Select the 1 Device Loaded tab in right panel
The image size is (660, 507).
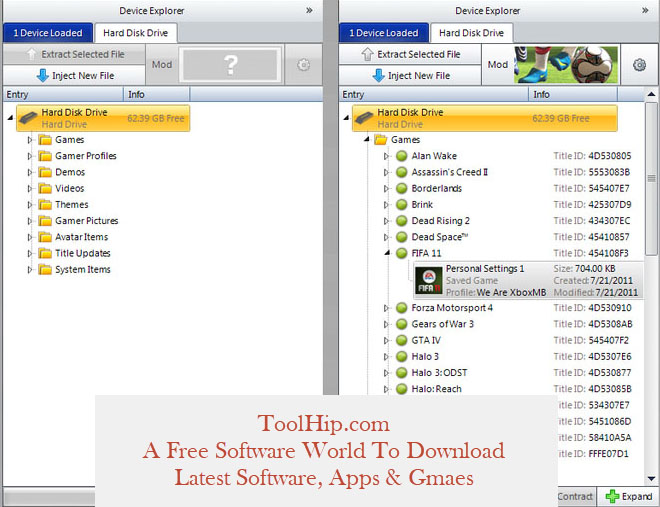click(x=384, y=33)
